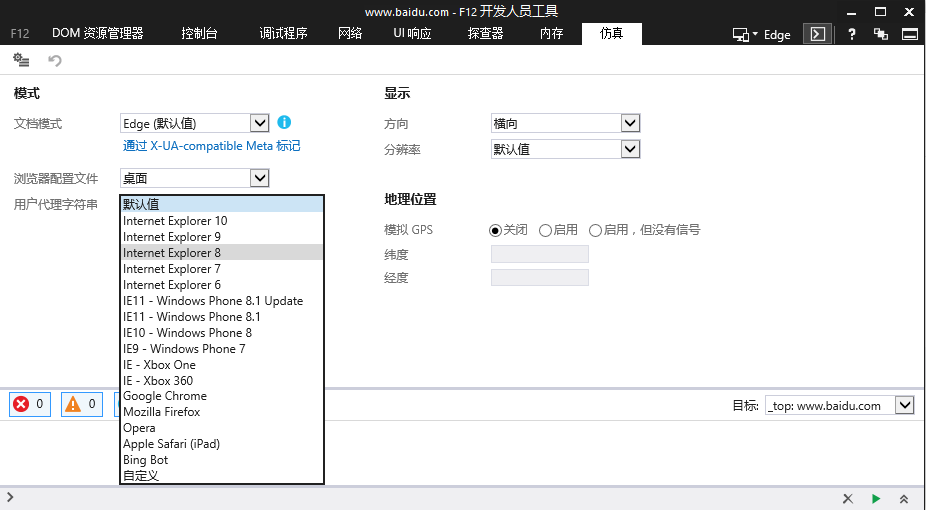This screenshot has height=510, width=926.
Task: Switch to the 内存 tab
Action: coord(551,34)
